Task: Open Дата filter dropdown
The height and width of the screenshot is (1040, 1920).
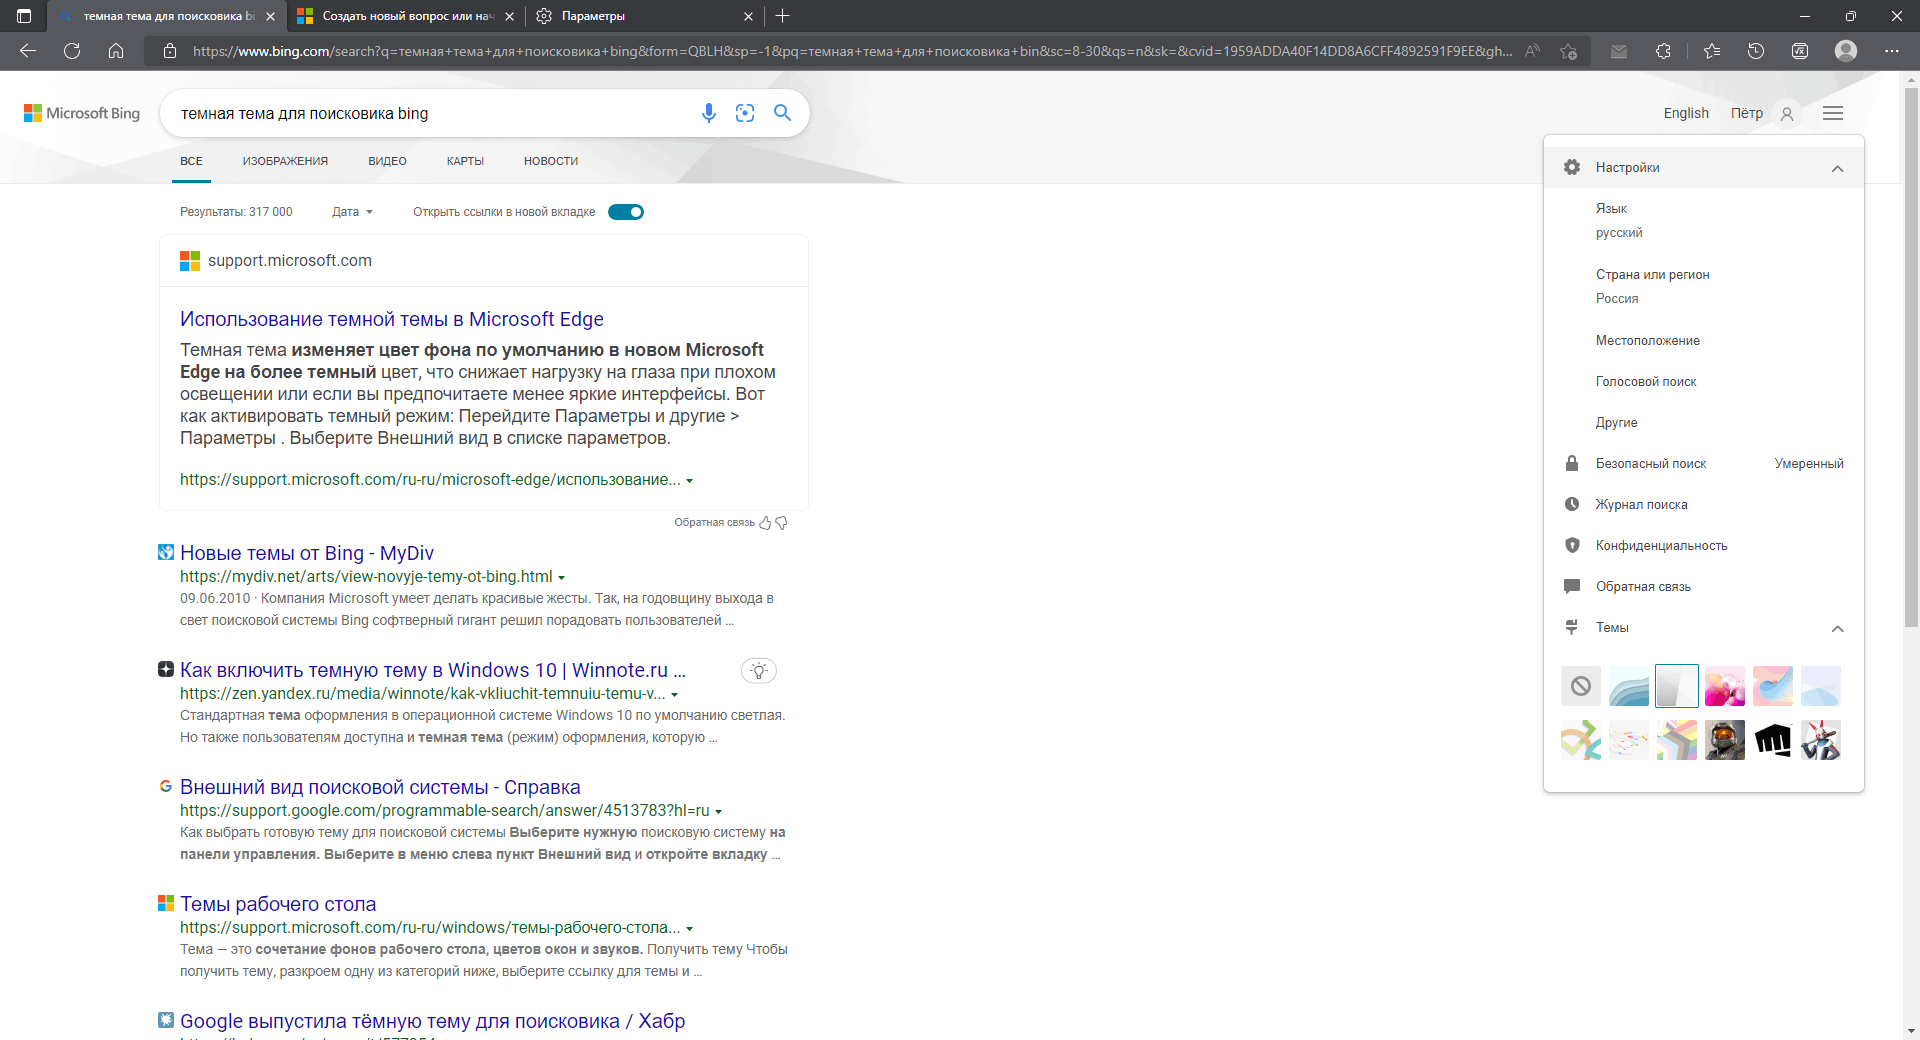Action: coord(352,212)
